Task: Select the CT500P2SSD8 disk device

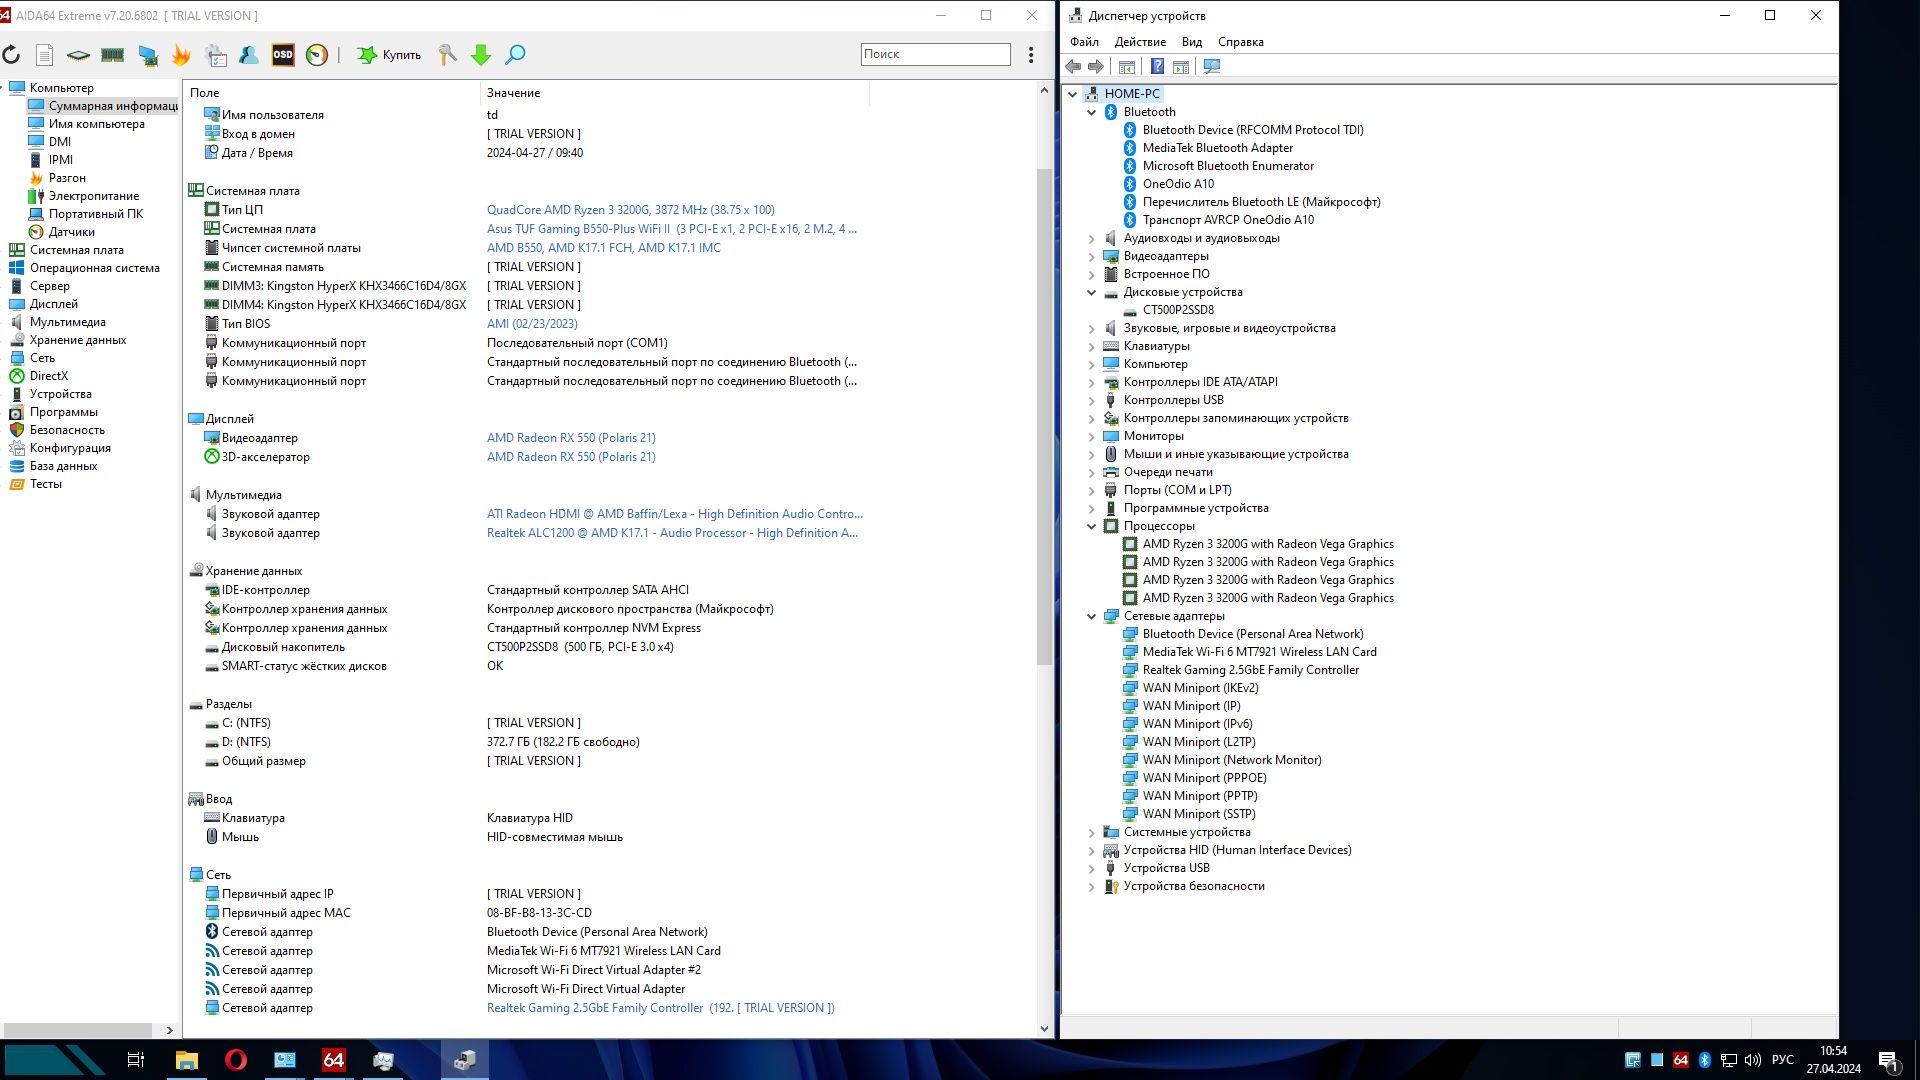Action: [x=1178, y=310]
